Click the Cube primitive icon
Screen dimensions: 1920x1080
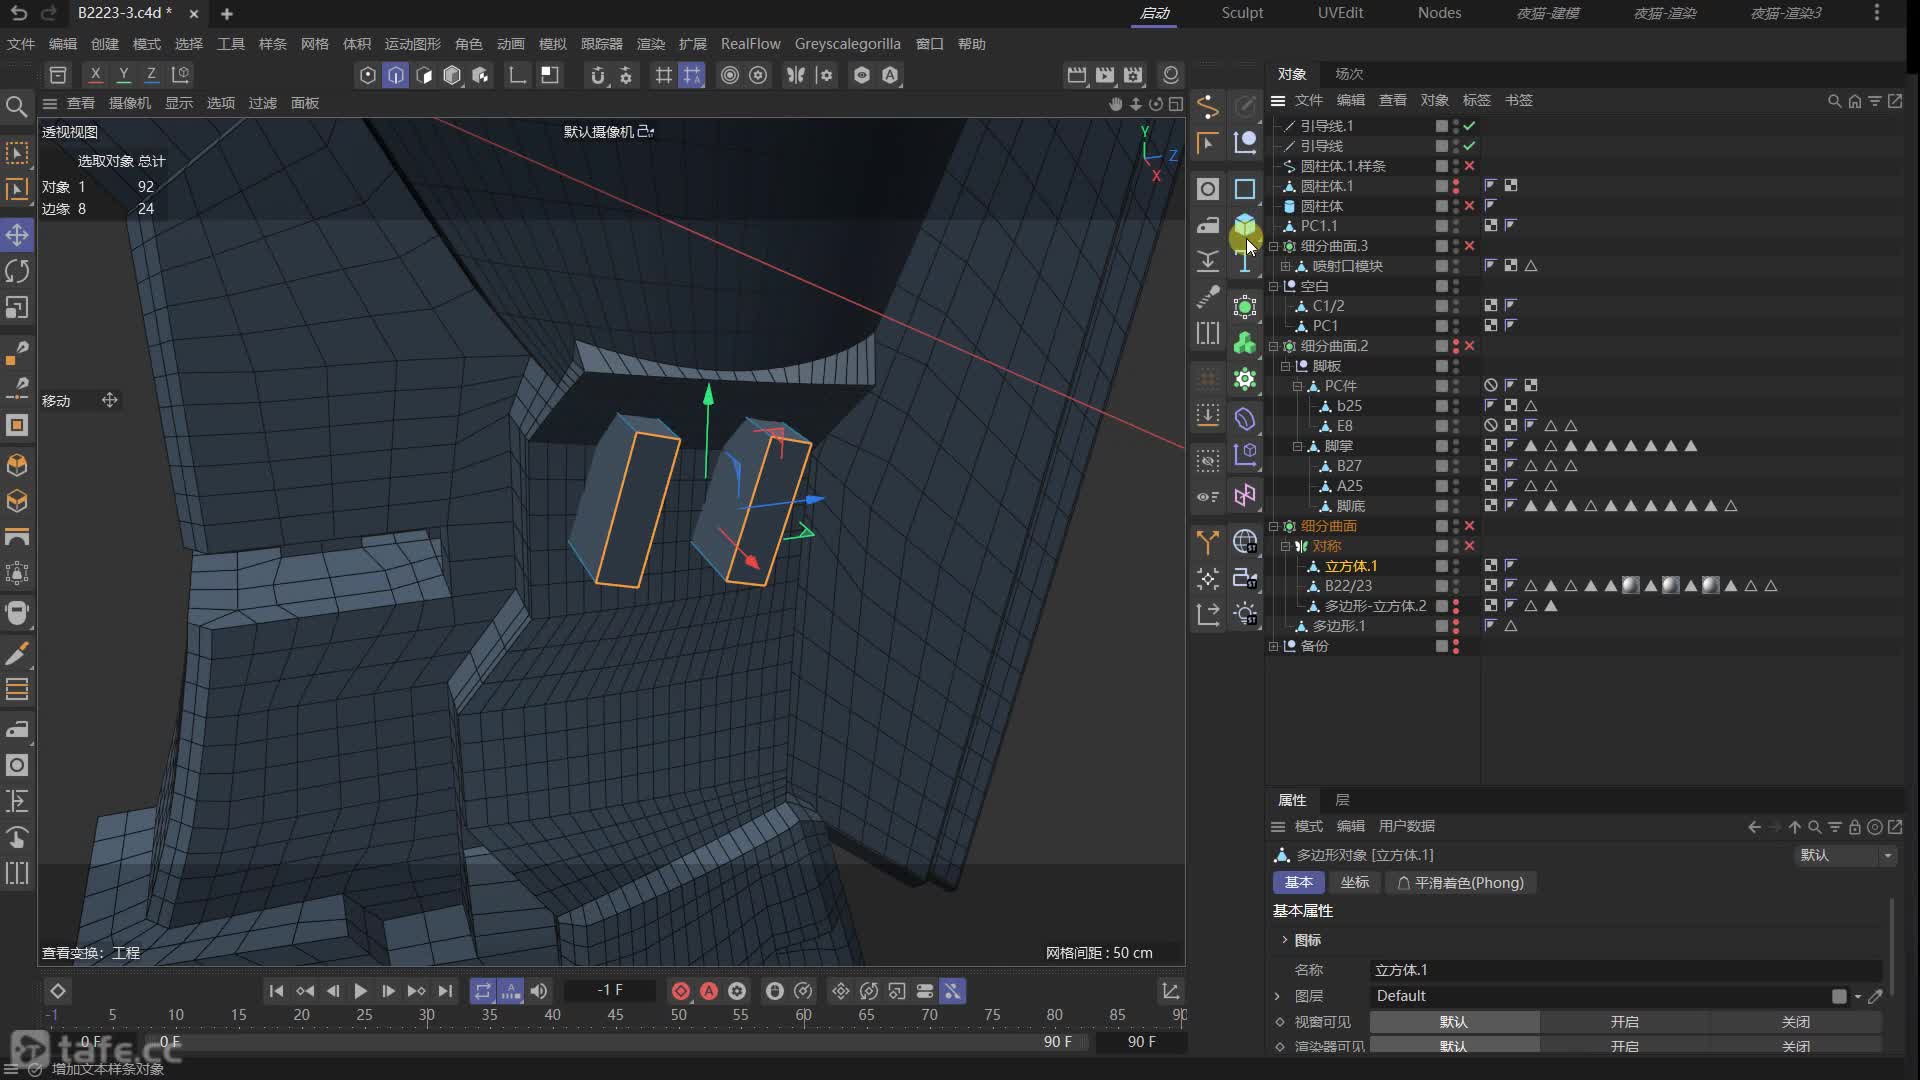point(1245,226)
